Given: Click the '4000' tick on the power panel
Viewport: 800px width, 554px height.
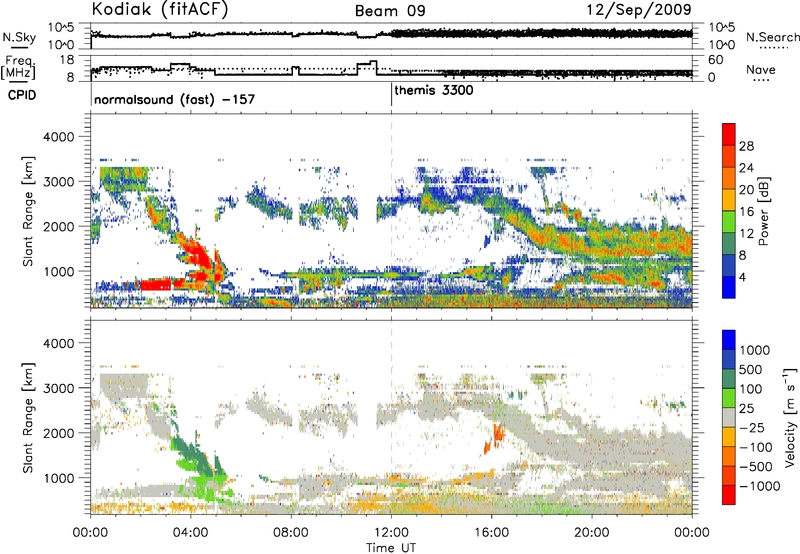Looking at the screenshot, I should [58, 137].
